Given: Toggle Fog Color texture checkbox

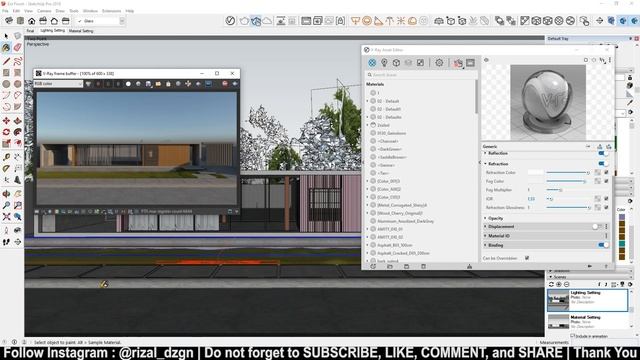Looking at the screenshot, I should tap(606, 181).
